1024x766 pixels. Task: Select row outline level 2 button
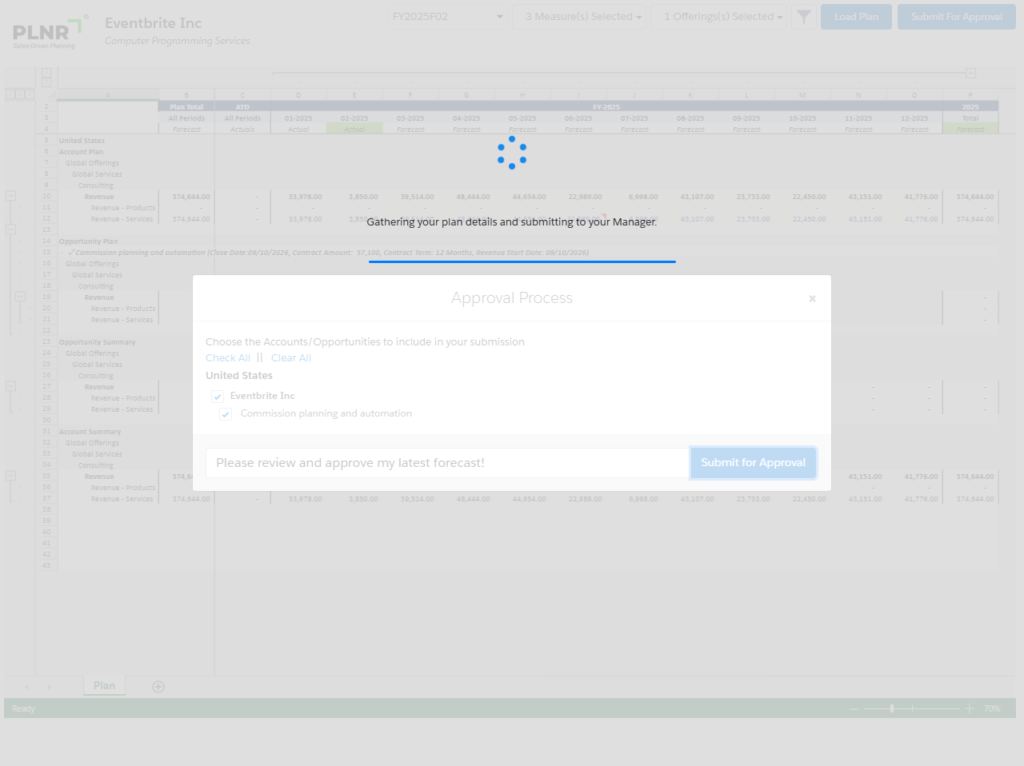click(20, 95)
